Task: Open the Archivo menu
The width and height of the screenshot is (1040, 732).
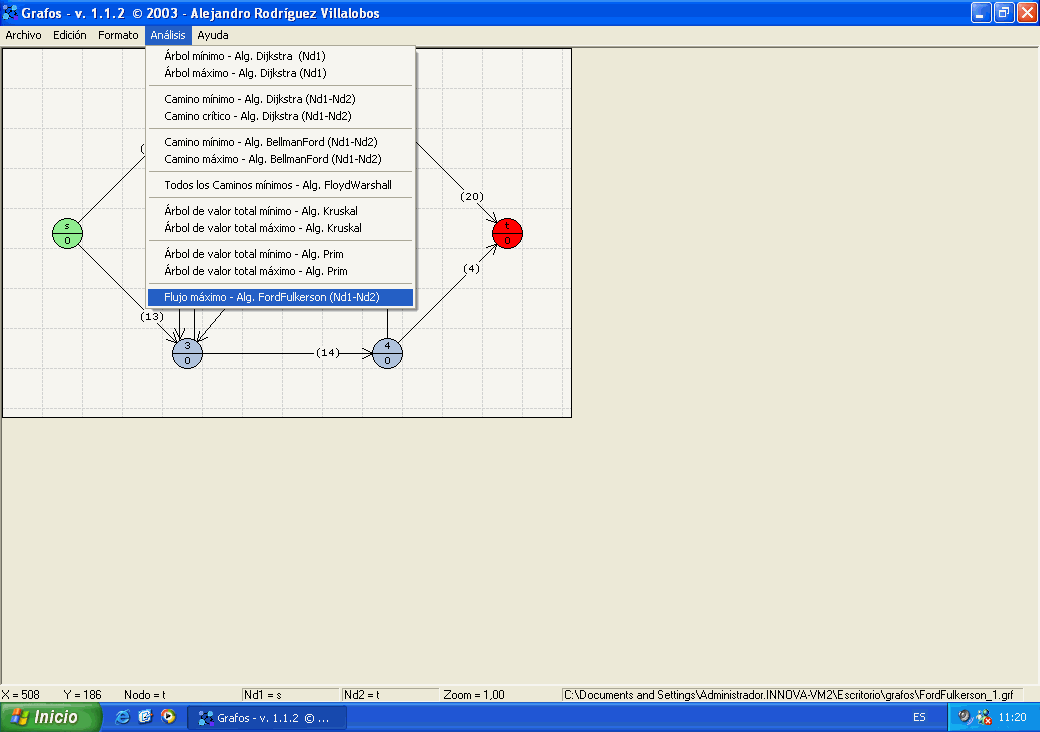Action: tap(24, 35)
